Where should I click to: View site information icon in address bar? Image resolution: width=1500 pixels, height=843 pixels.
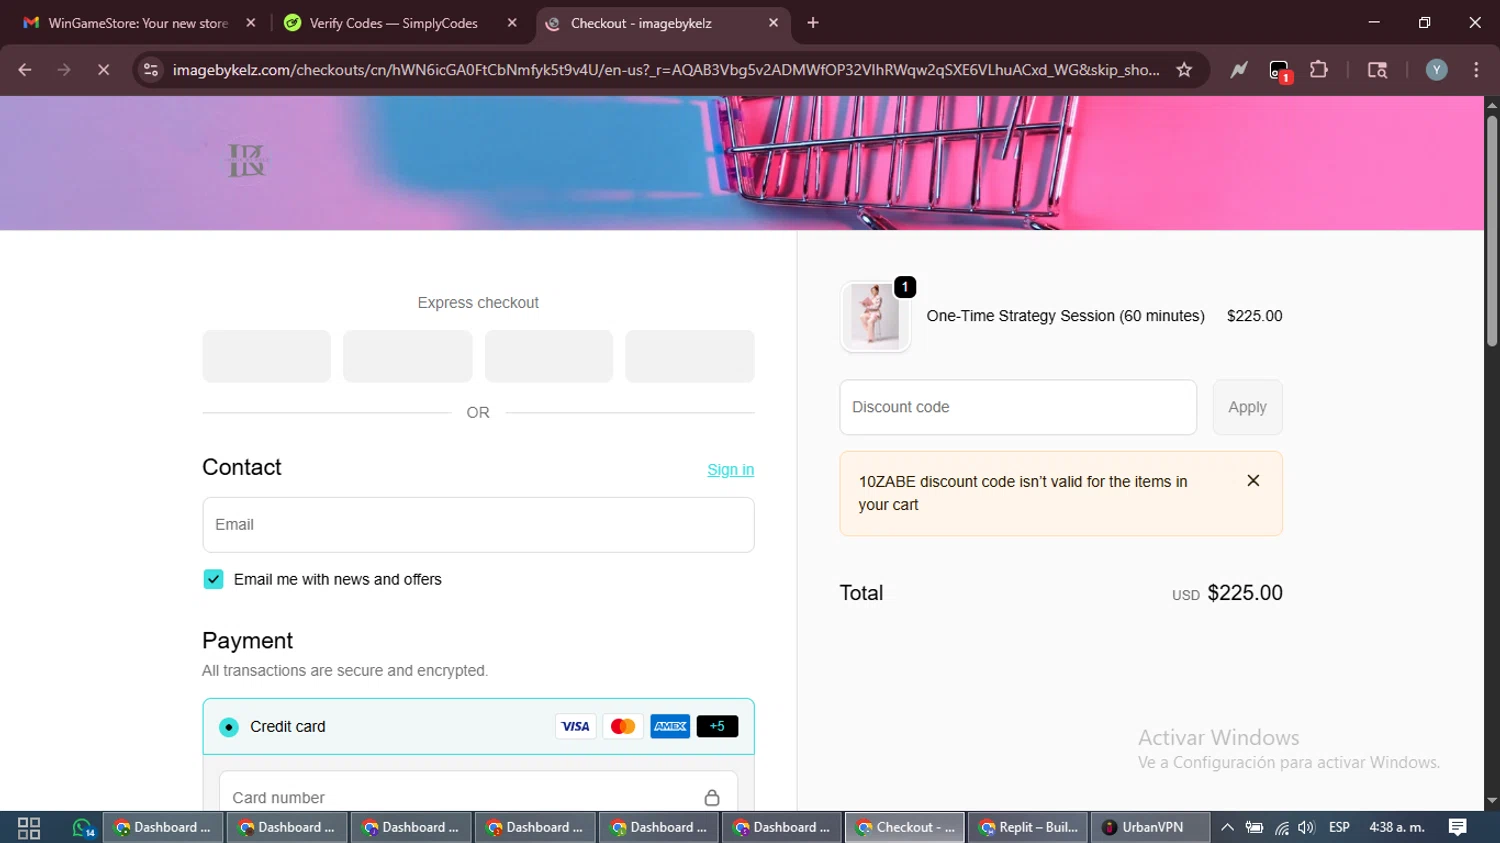click(x=151, y=70)
